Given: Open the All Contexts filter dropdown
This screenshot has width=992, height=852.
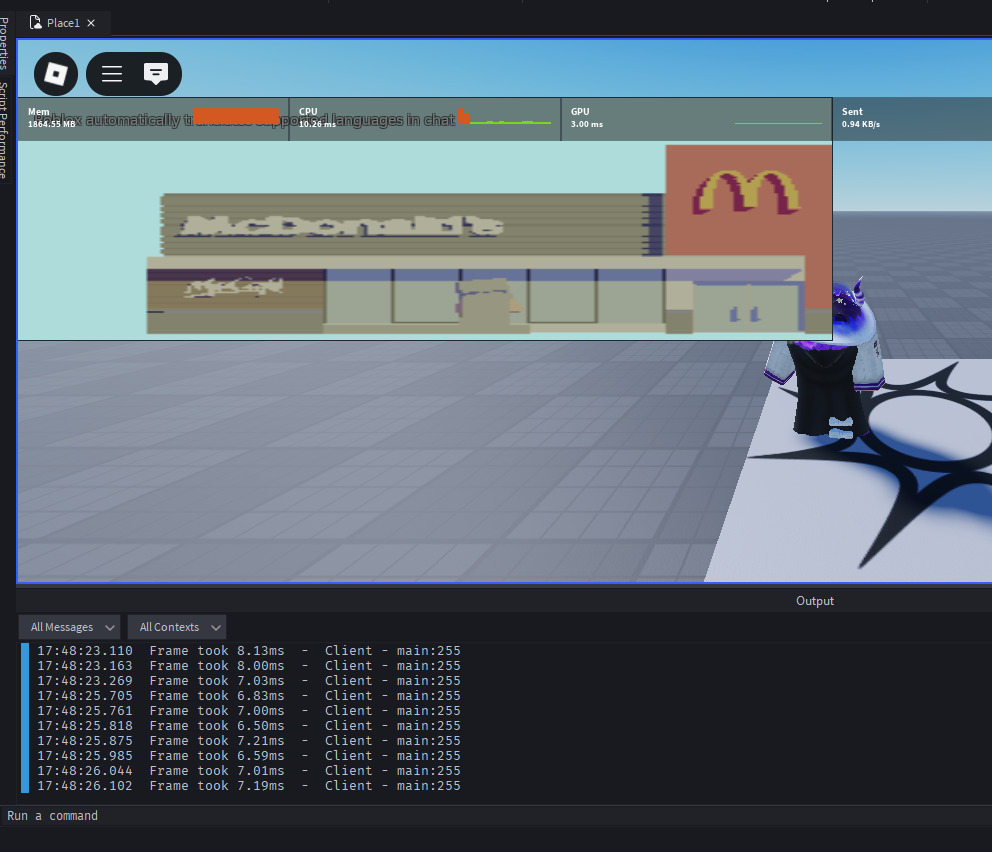Looking at the screenshot, I should coord(177,627).
